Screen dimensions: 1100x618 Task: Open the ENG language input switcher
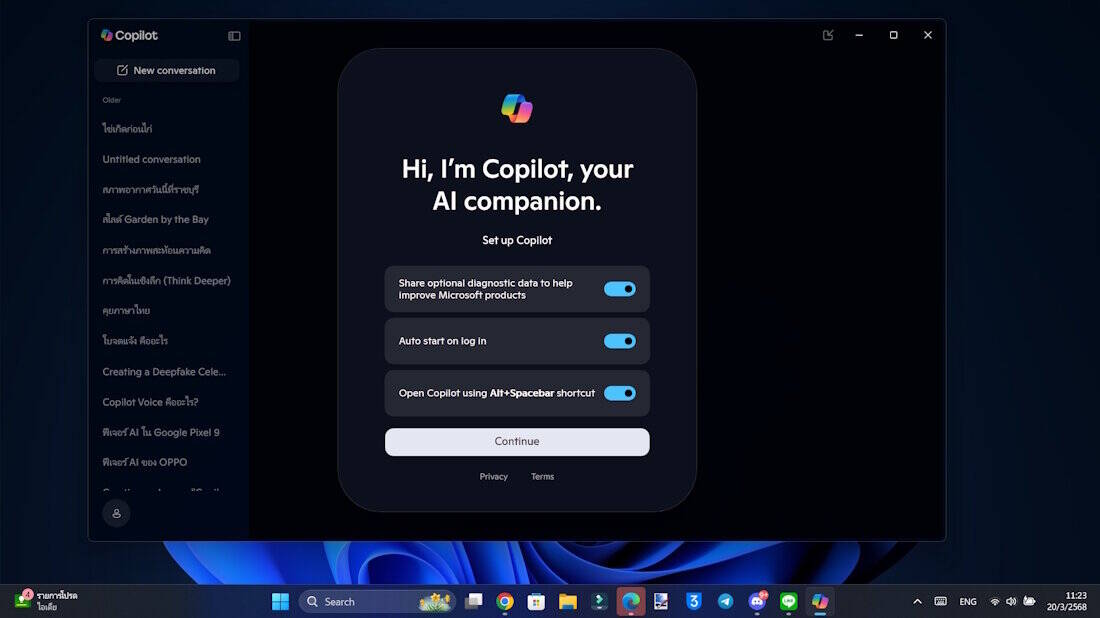(967, 601)
